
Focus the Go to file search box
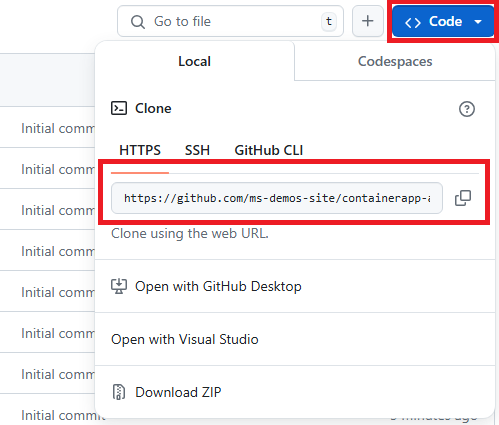pos(230,21)
